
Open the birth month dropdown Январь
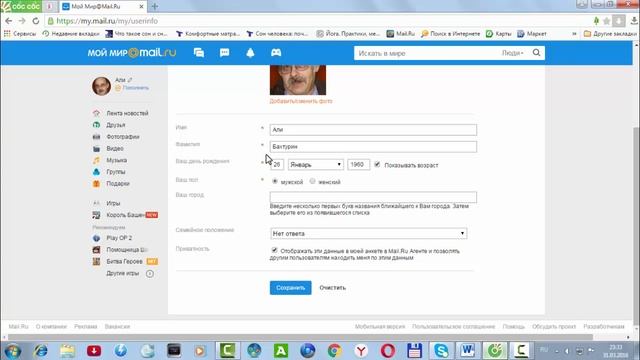316,164
